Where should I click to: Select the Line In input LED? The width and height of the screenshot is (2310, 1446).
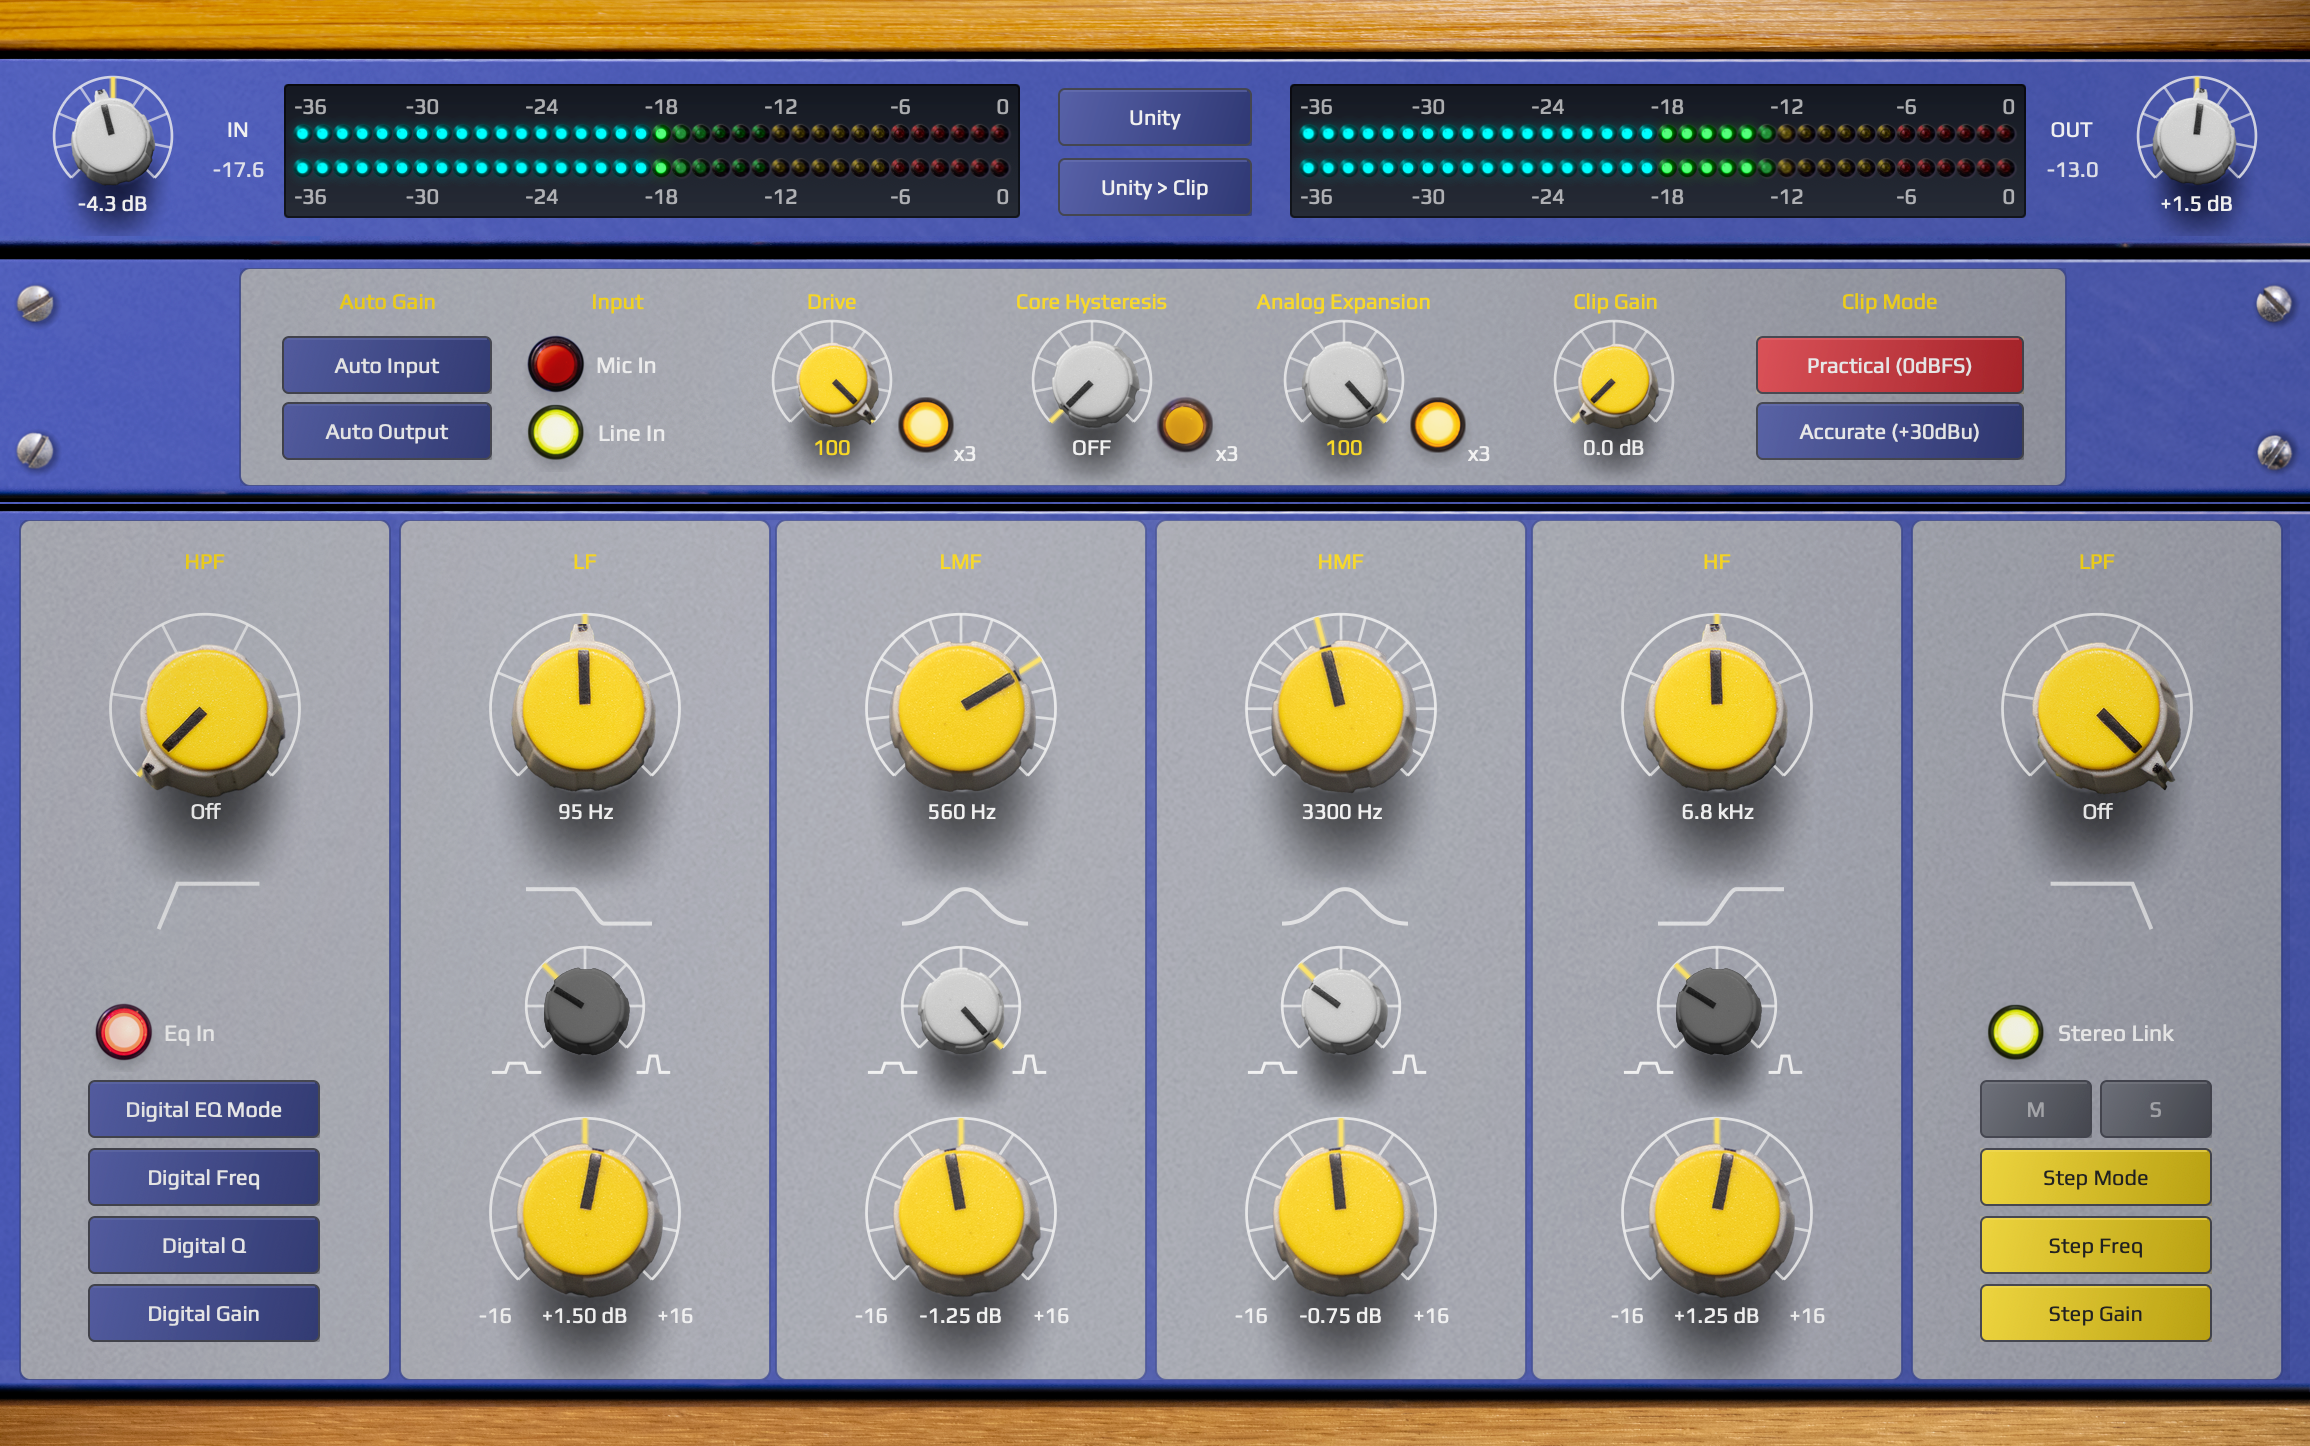coord(555,432)
